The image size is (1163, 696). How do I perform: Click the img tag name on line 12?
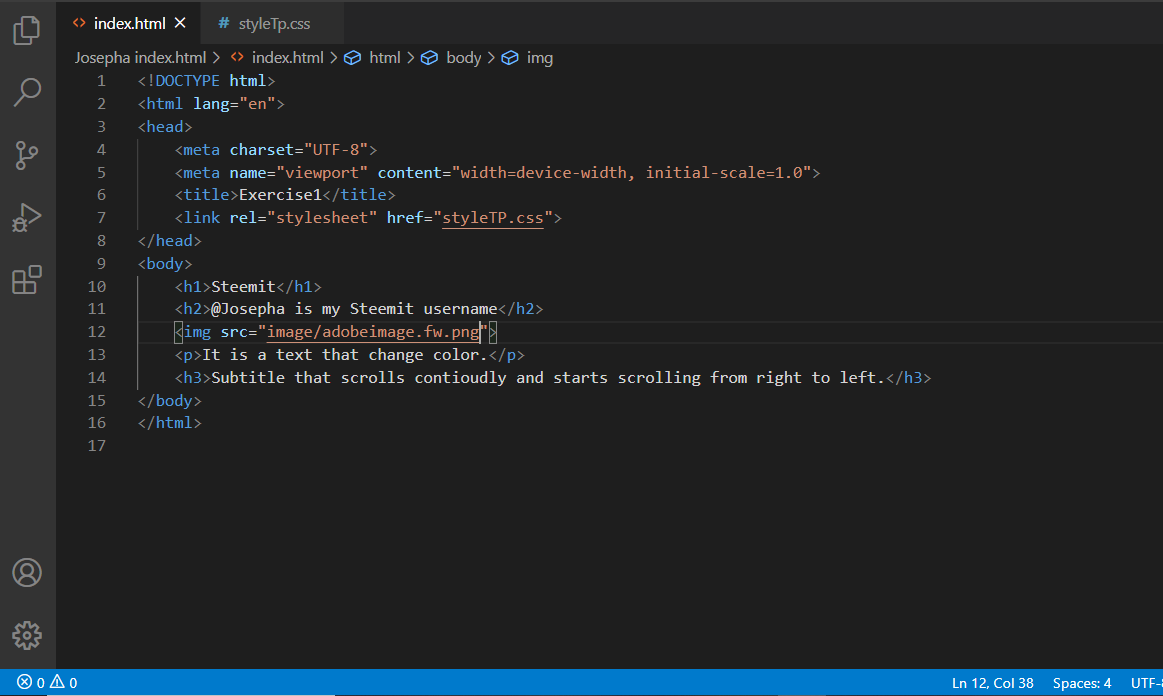(x=197, y=332)
